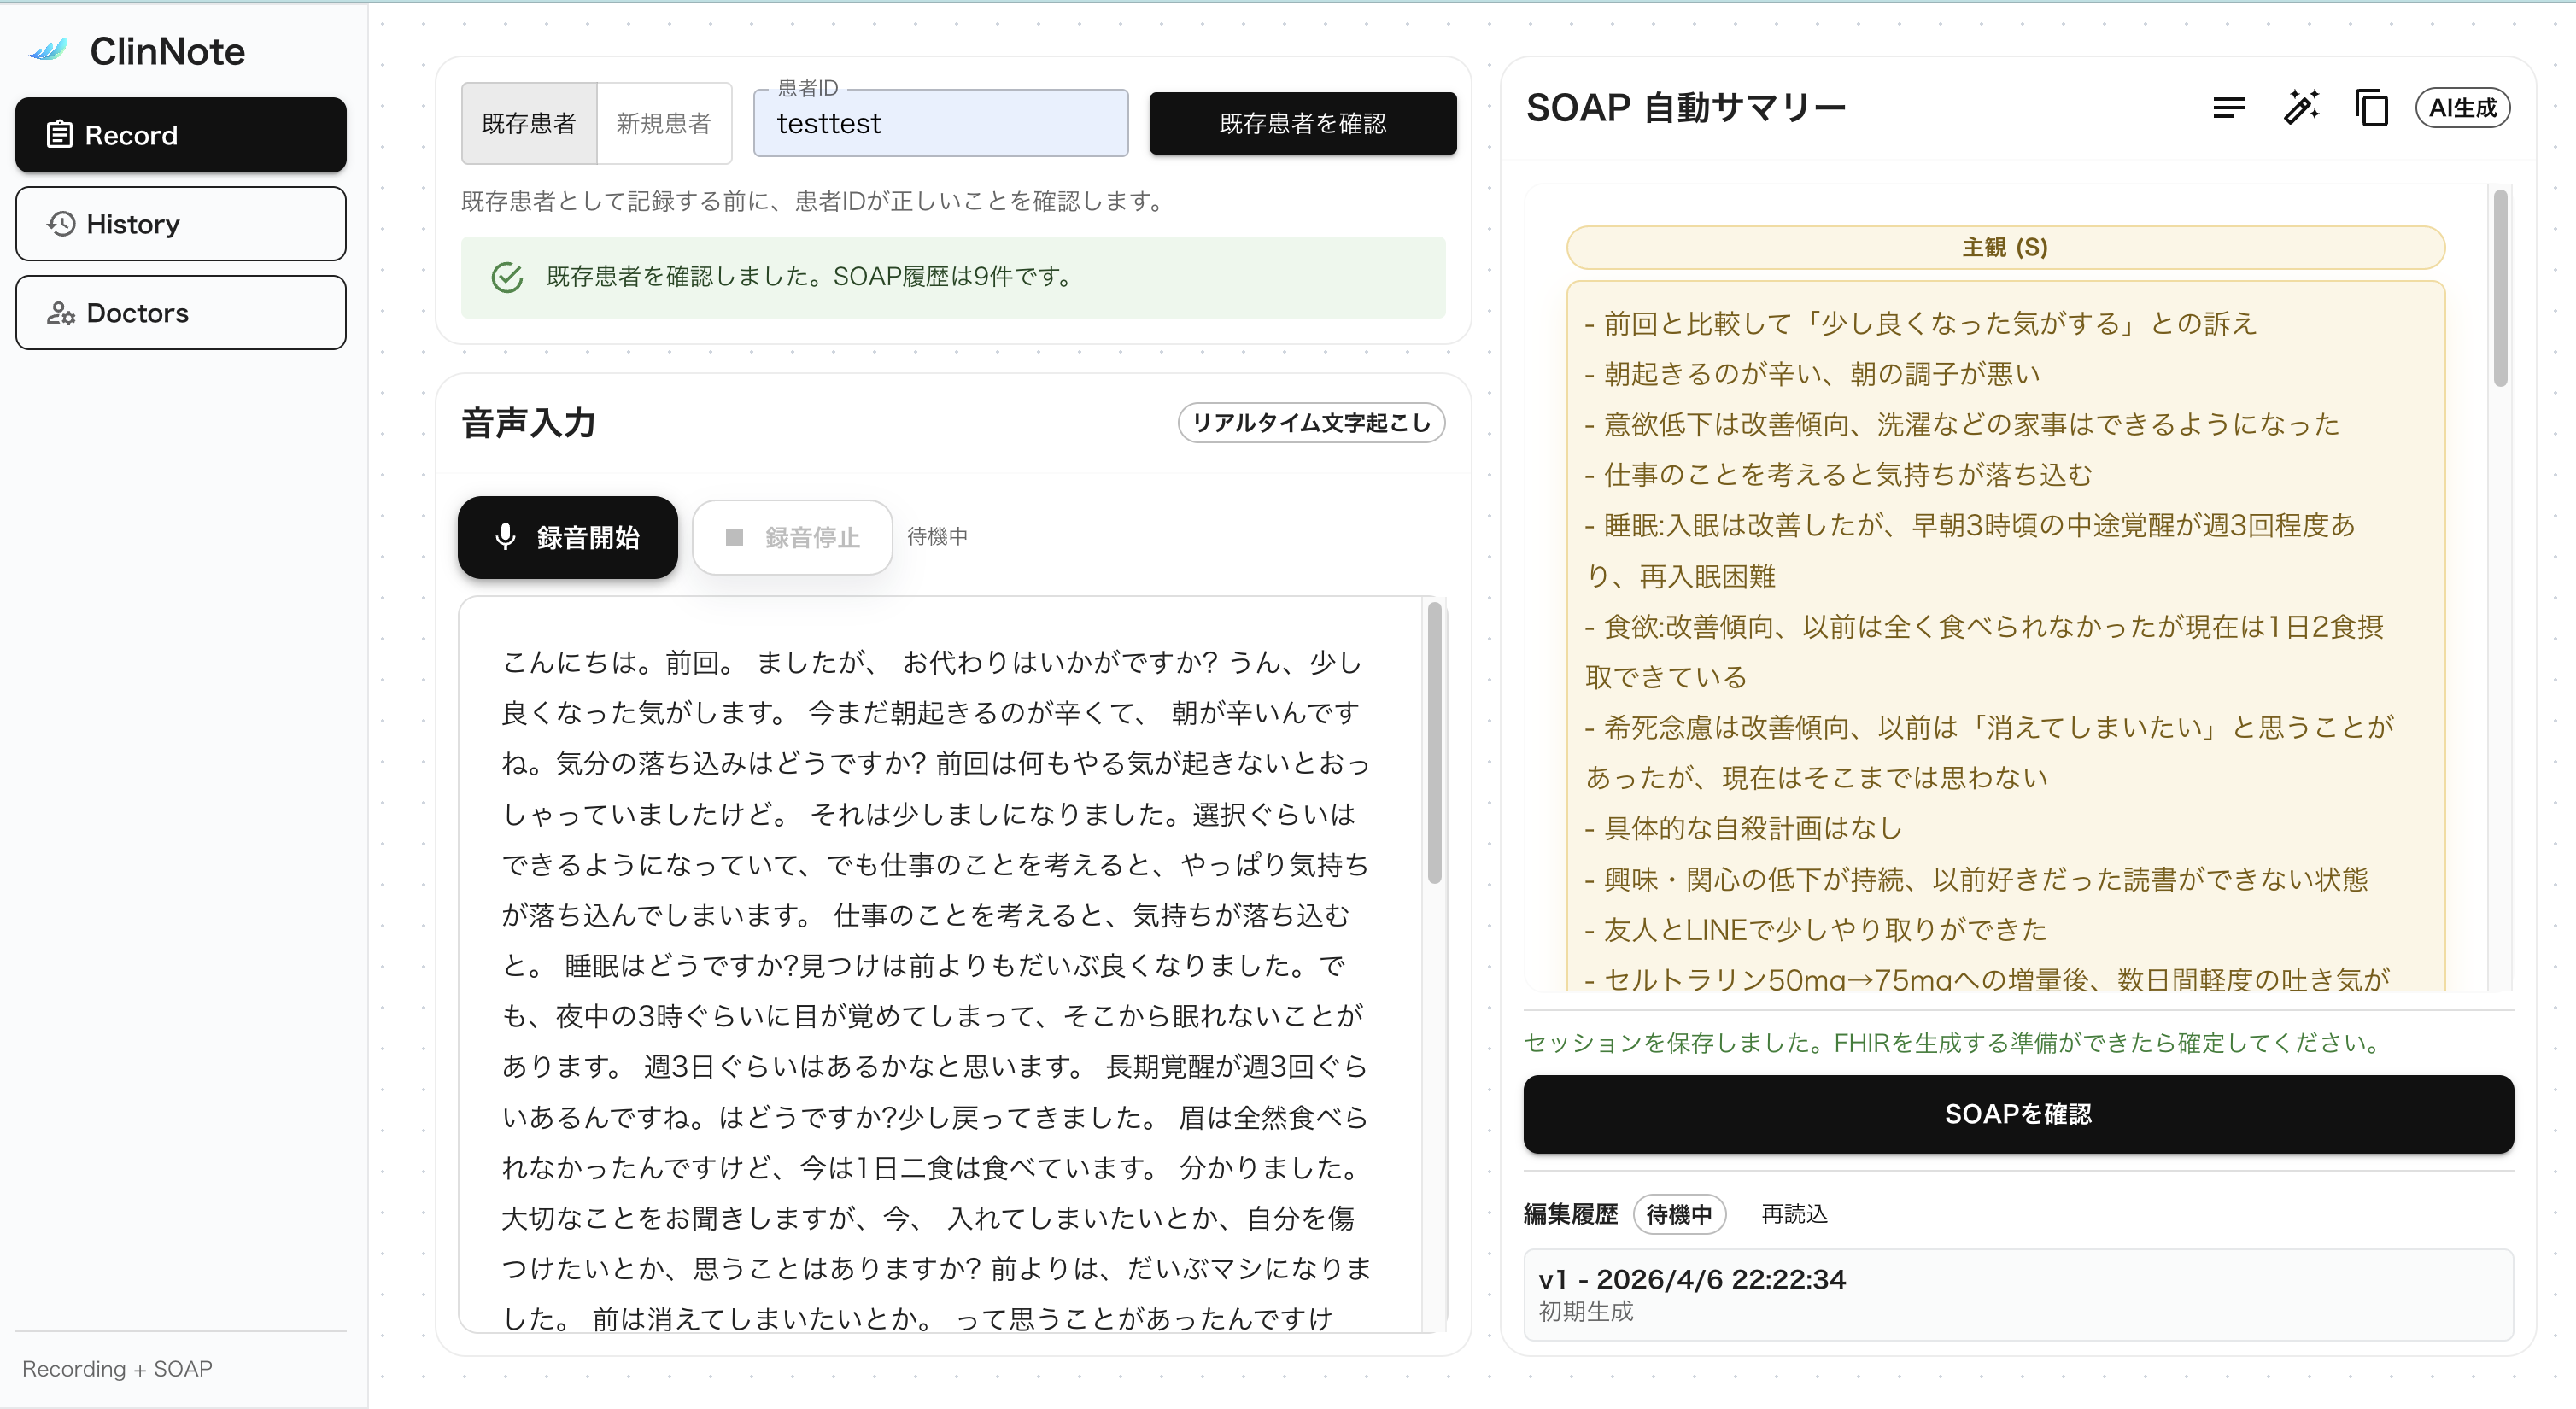Click the green checkmark confirmation icon
The image size is (2576, 1409).
pos(507,277)
